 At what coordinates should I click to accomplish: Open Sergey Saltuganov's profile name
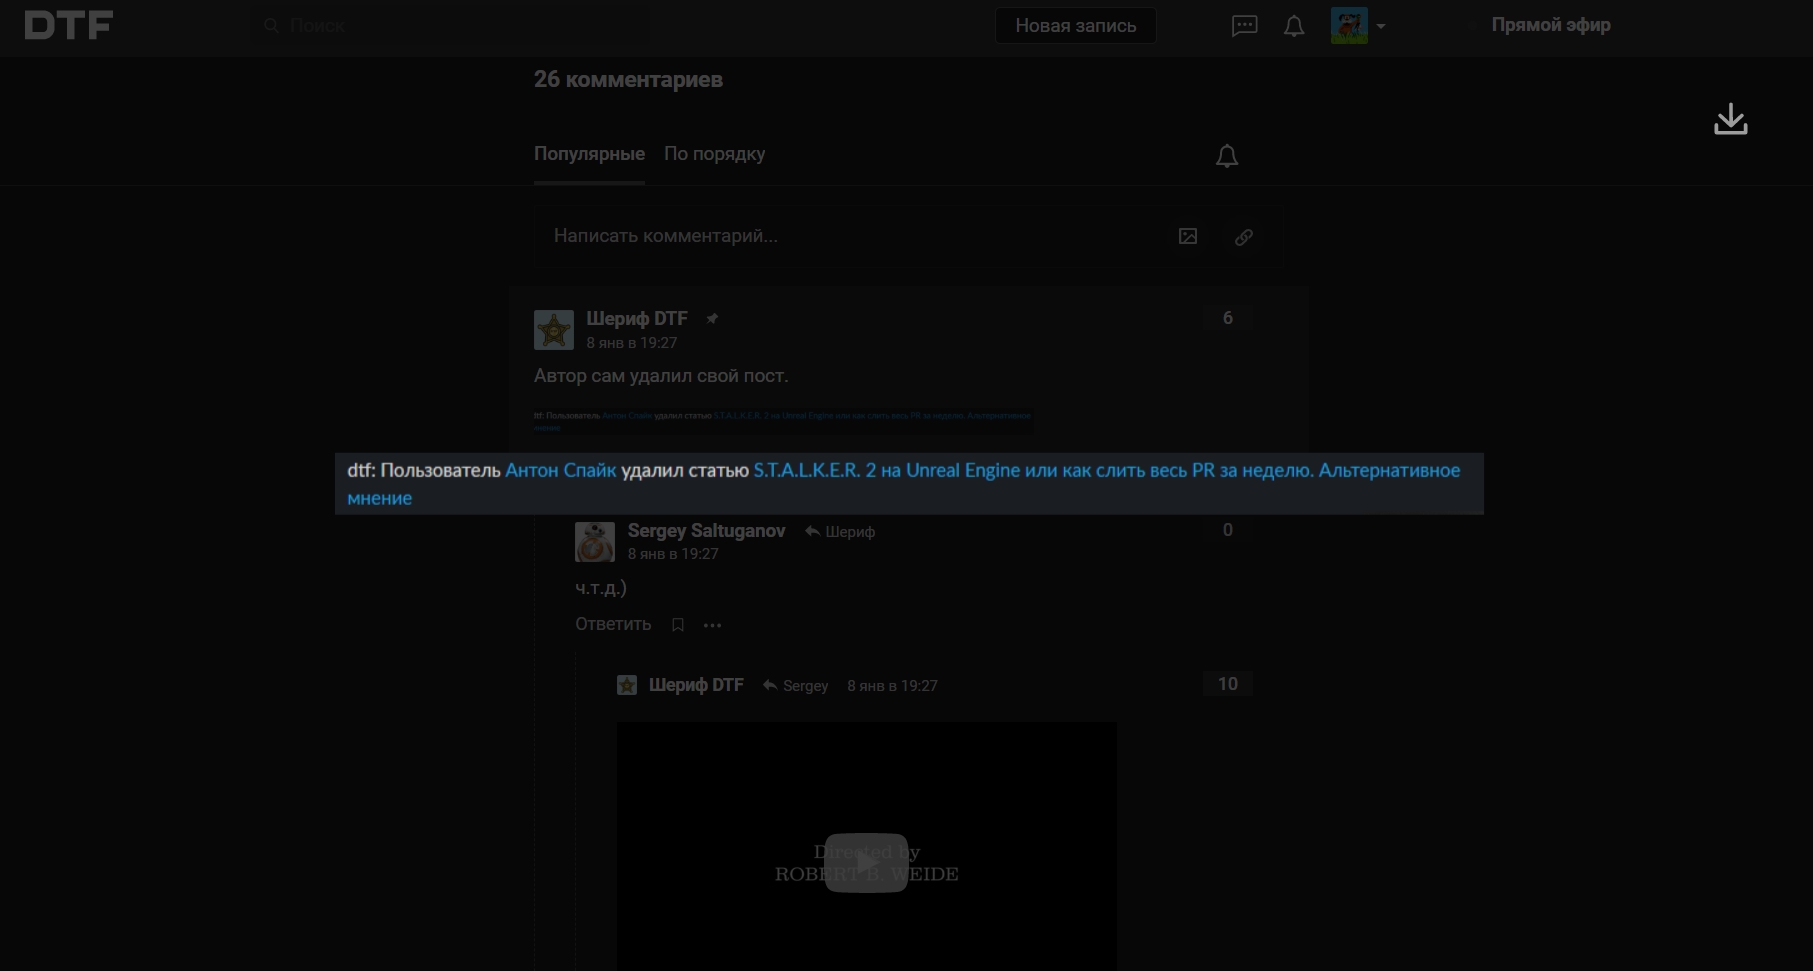click(x=707, y=531)
